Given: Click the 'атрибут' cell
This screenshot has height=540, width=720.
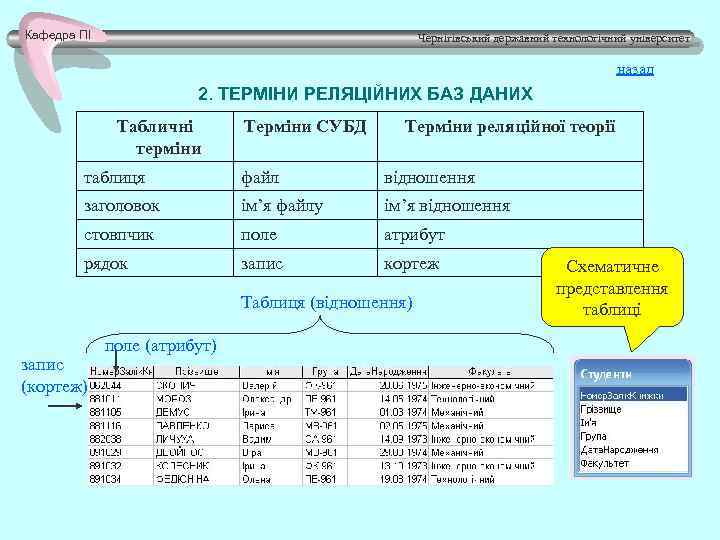Looking at the screenshot, I should tap(510, 235).
